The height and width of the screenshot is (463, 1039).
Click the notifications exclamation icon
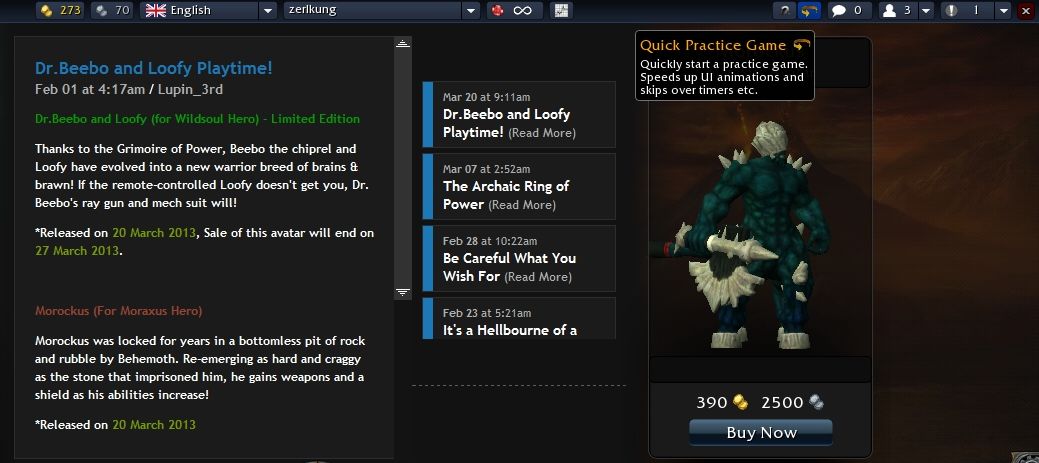952,11
